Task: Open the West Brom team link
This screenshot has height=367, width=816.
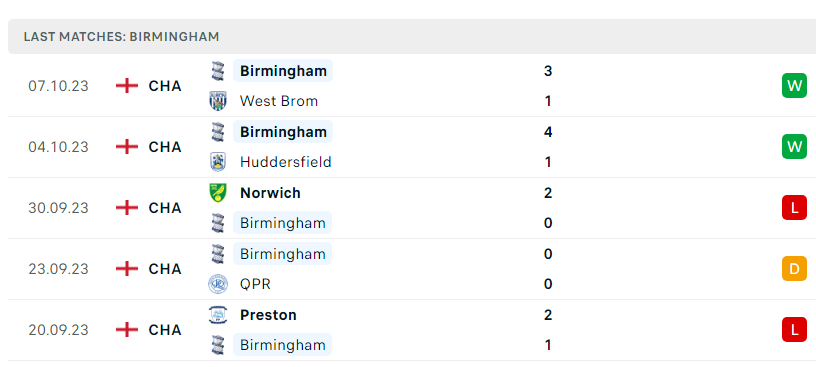Action: 279,101
